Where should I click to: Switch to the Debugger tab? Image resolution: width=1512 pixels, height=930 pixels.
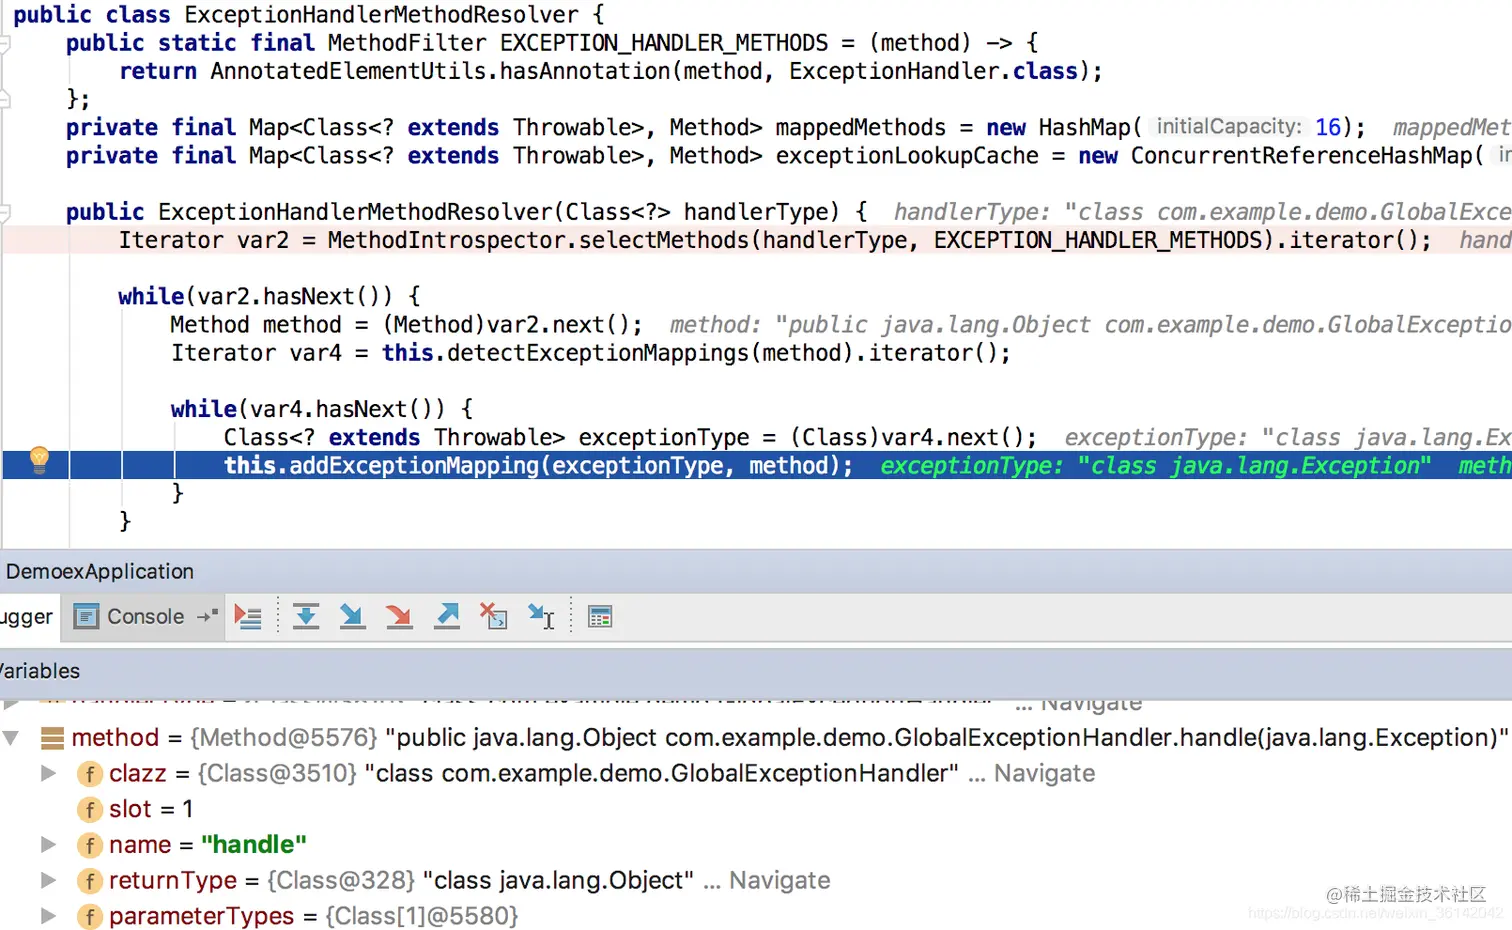(27, 616)
